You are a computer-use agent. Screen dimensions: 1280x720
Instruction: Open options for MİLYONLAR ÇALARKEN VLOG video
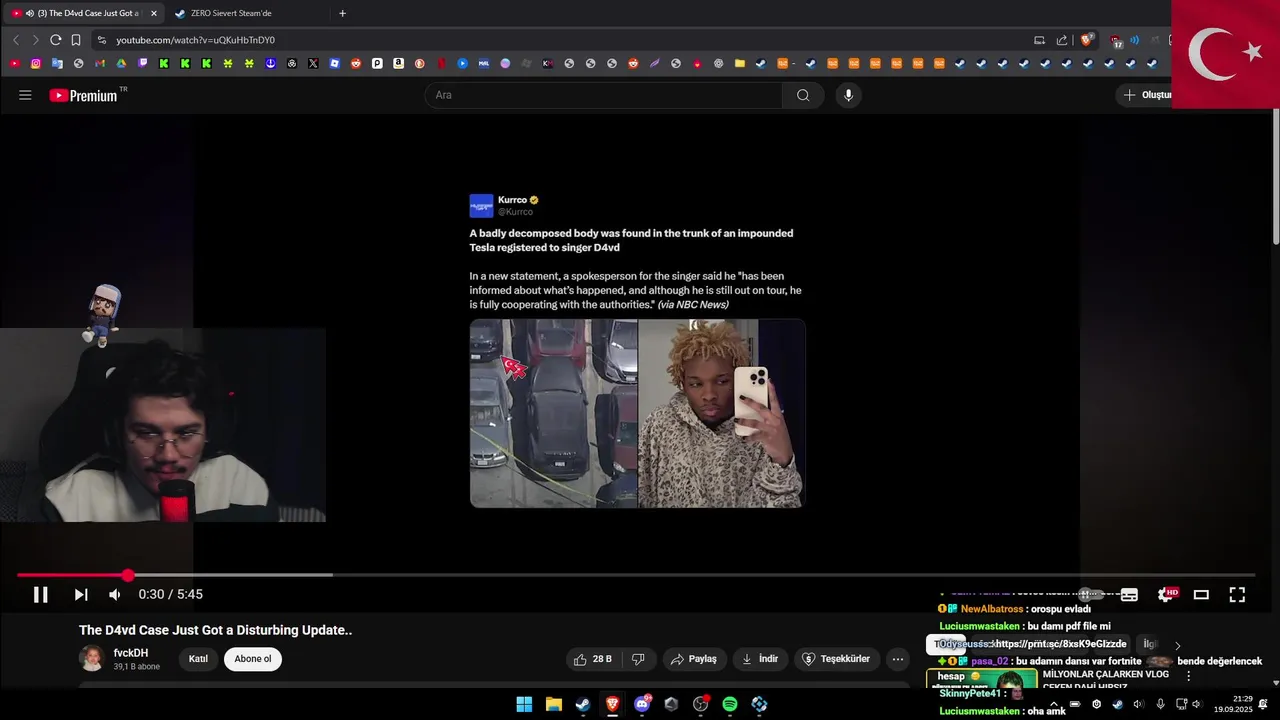click(1188, 676)
